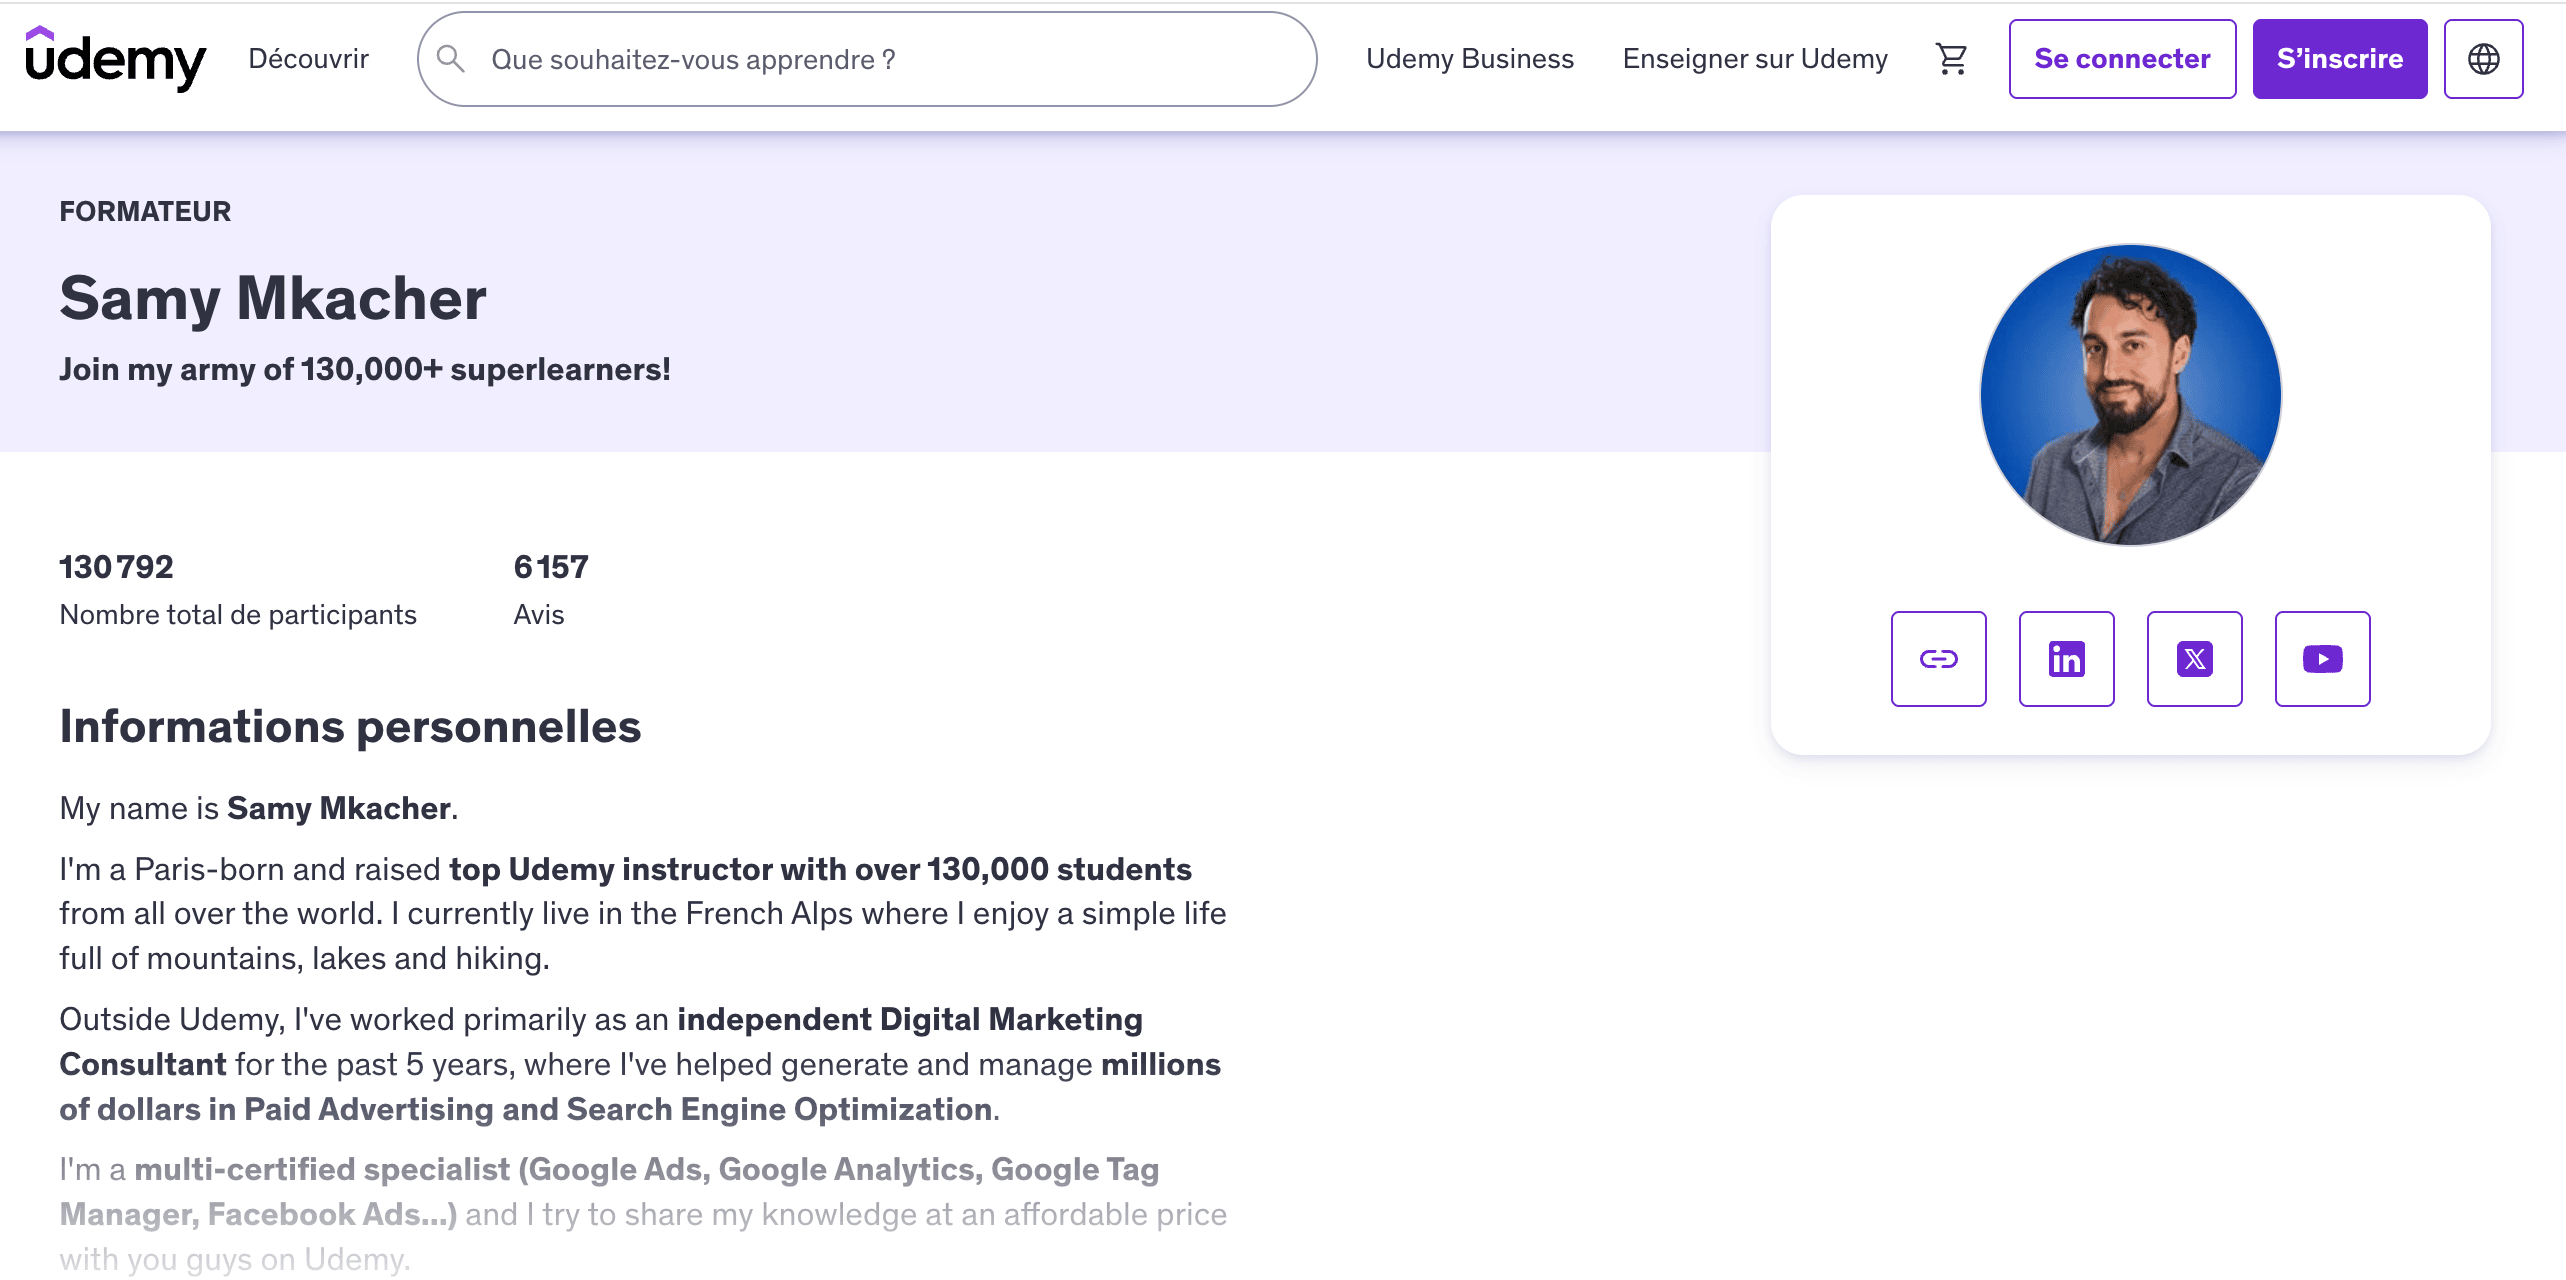This screenshot has height=1280, width=2566.
Task: Click 'independent Digital Marketing' bold text
Action: click(910, 1019)
